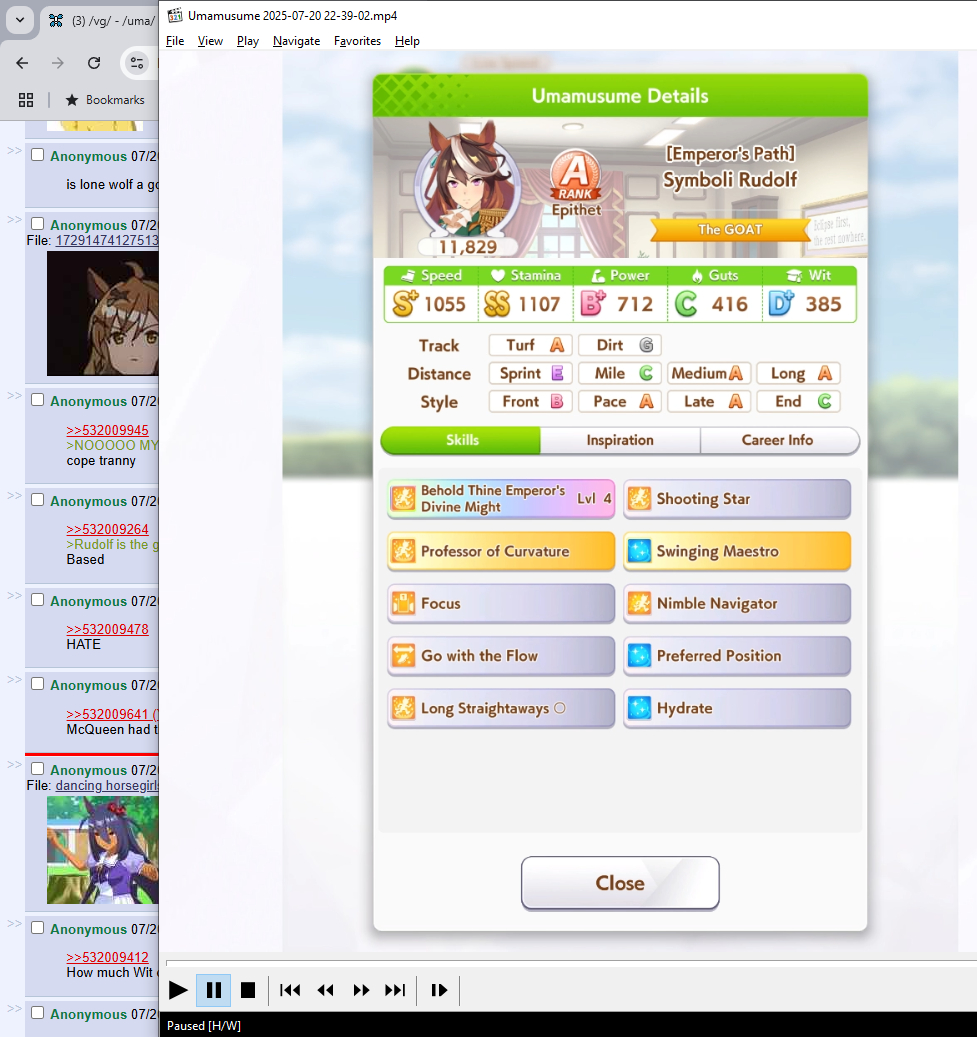Open the Help menu
This screenshot has height=1037, width=977.
point(407,41)
